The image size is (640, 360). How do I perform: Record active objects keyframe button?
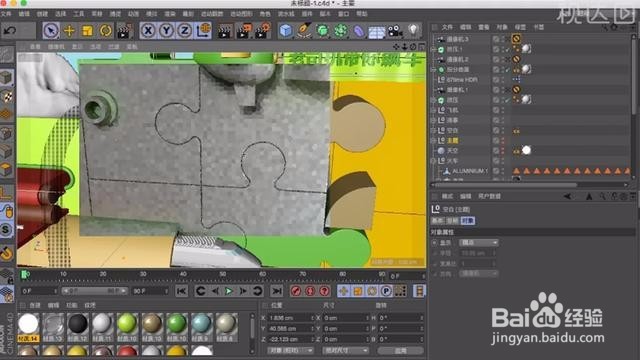click(x=296, y=291)
